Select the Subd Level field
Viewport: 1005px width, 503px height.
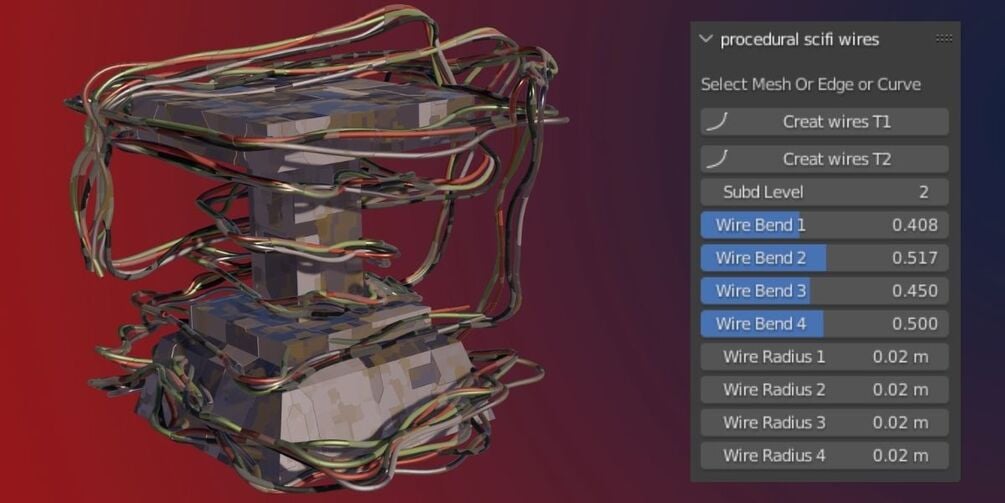(x=824, y=192)
